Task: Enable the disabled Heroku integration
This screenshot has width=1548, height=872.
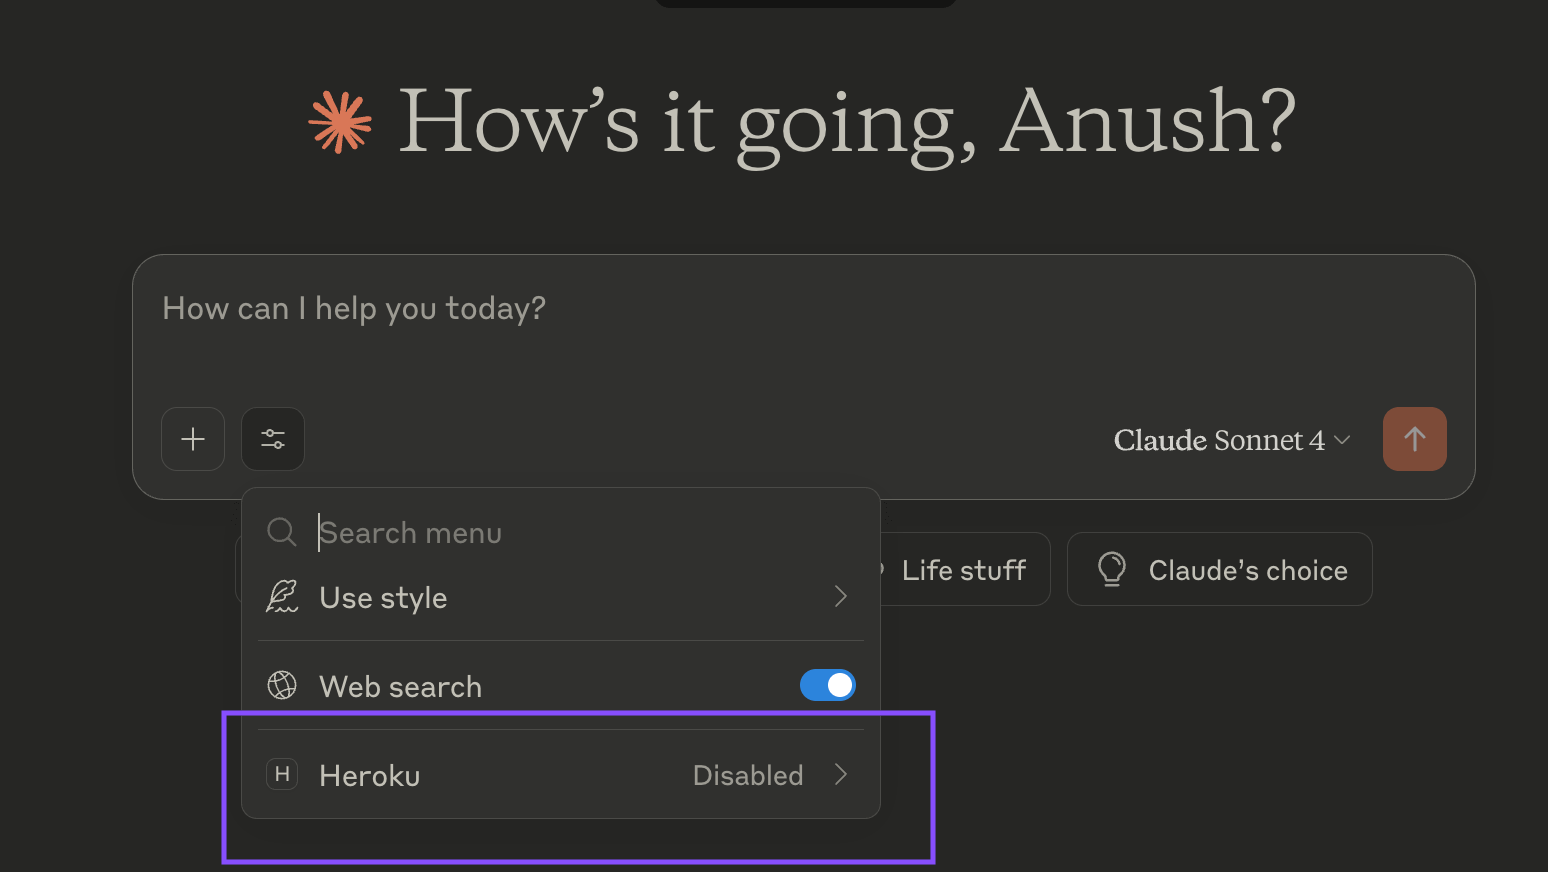Action: point(748,774)
